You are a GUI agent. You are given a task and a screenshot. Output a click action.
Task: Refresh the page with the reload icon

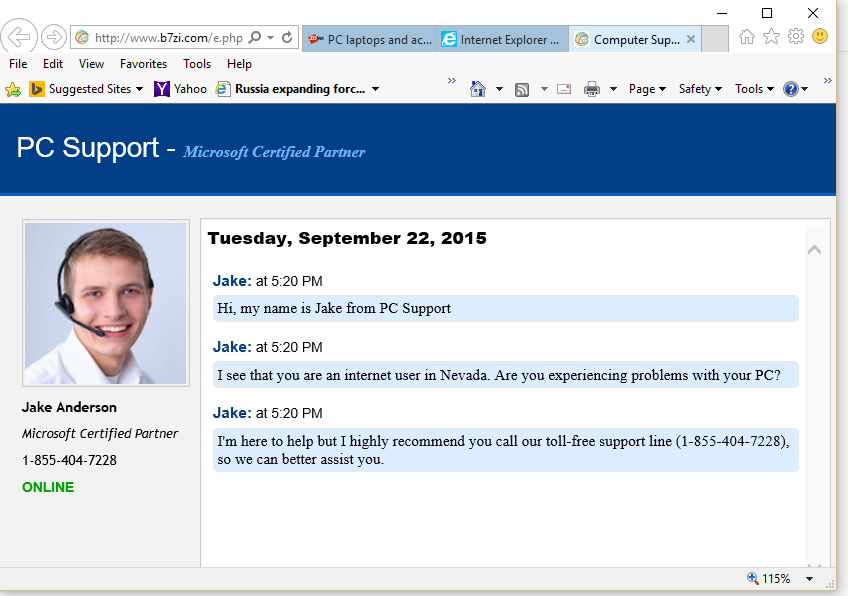(x=287, y=38)
